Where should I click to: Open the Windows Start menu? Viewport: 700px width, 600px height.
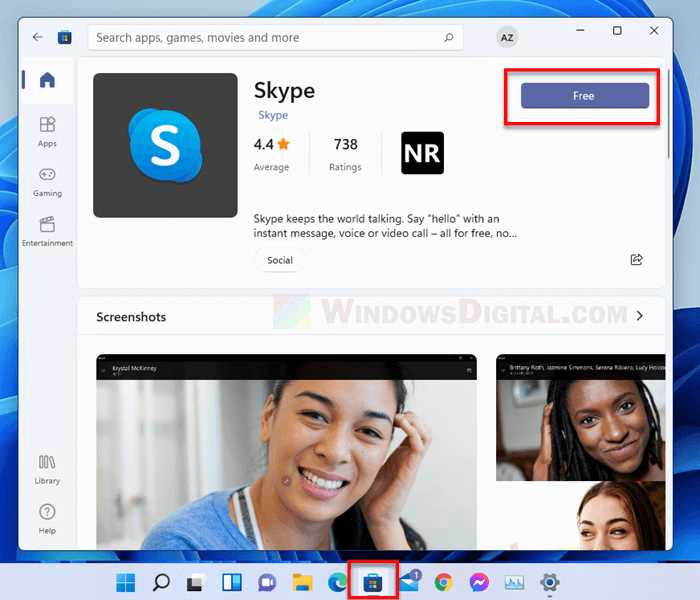125,583
